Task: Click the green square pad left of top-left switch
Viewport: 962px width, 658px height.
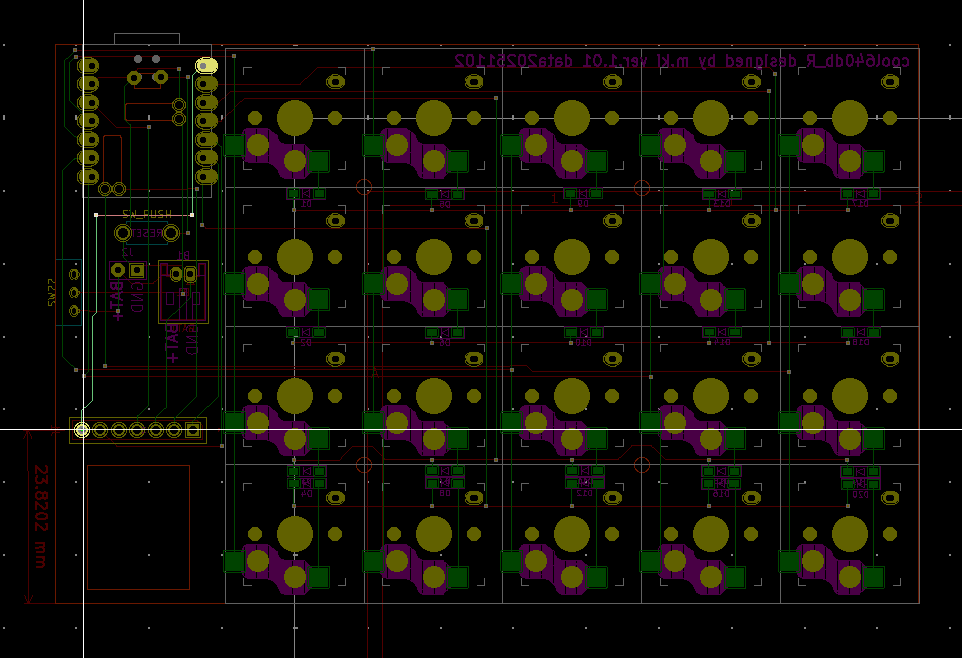Action: tap(234, 146)
